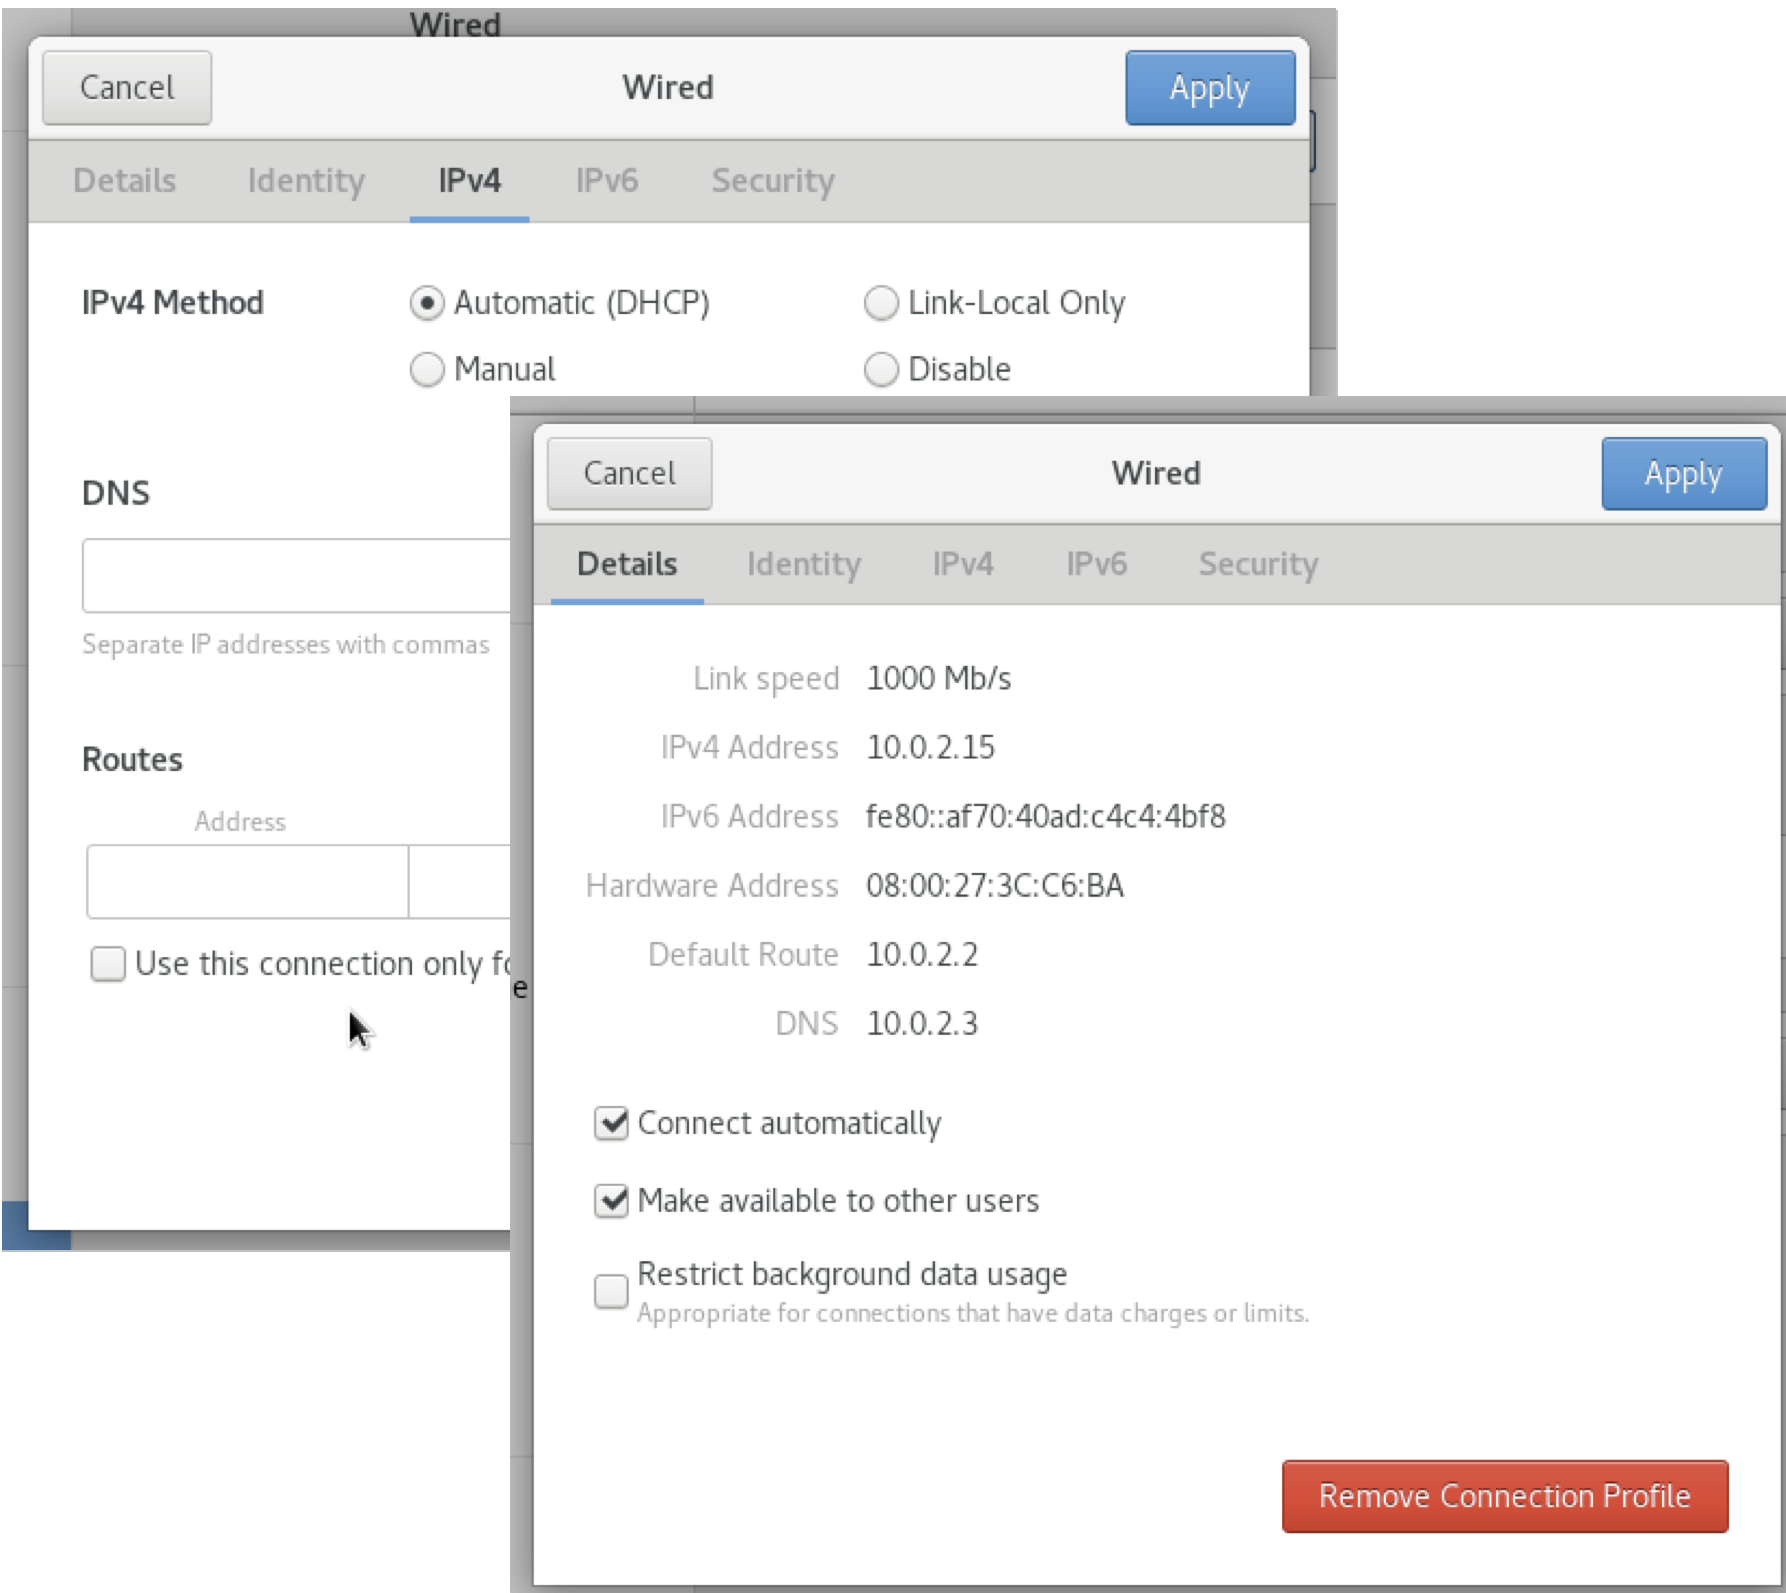Select the Automatic (DHCP) radio button
This screenshot has height=1593, width=1786.
pyautogui.click(x=427, y=303)
